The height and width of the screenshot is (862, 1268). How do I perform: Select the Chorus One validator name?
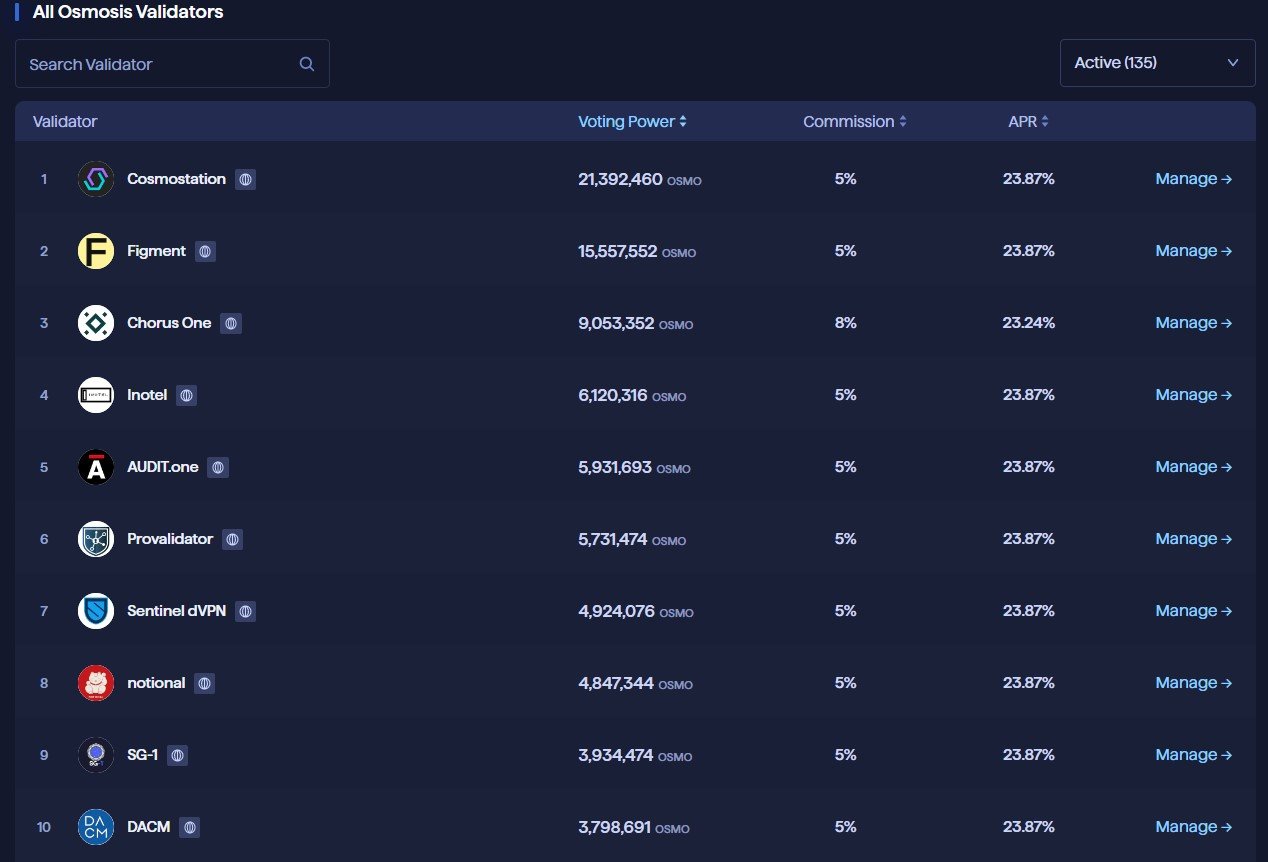coord(169,323)
